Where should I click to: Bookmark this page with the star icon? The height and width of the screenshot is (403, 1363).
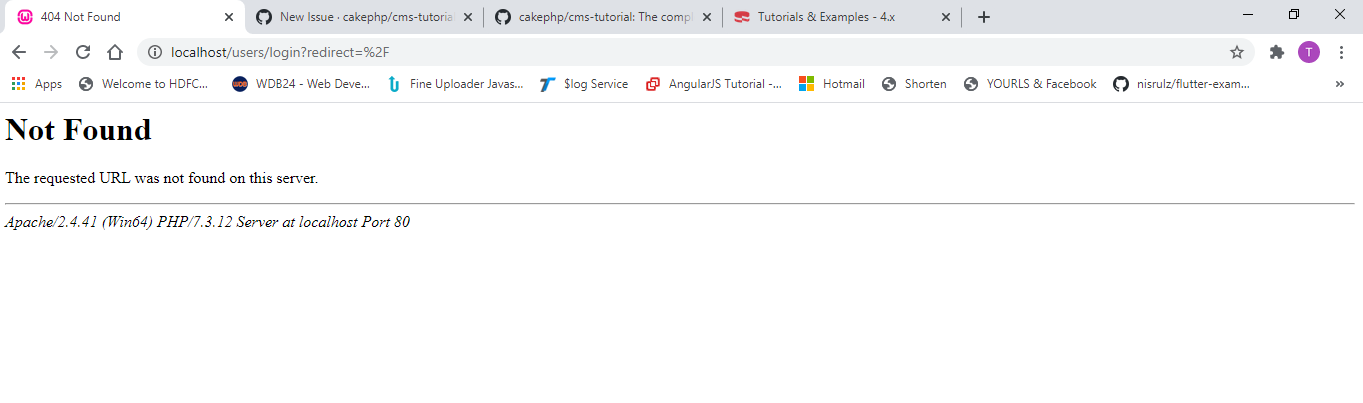click(1237, 52)
